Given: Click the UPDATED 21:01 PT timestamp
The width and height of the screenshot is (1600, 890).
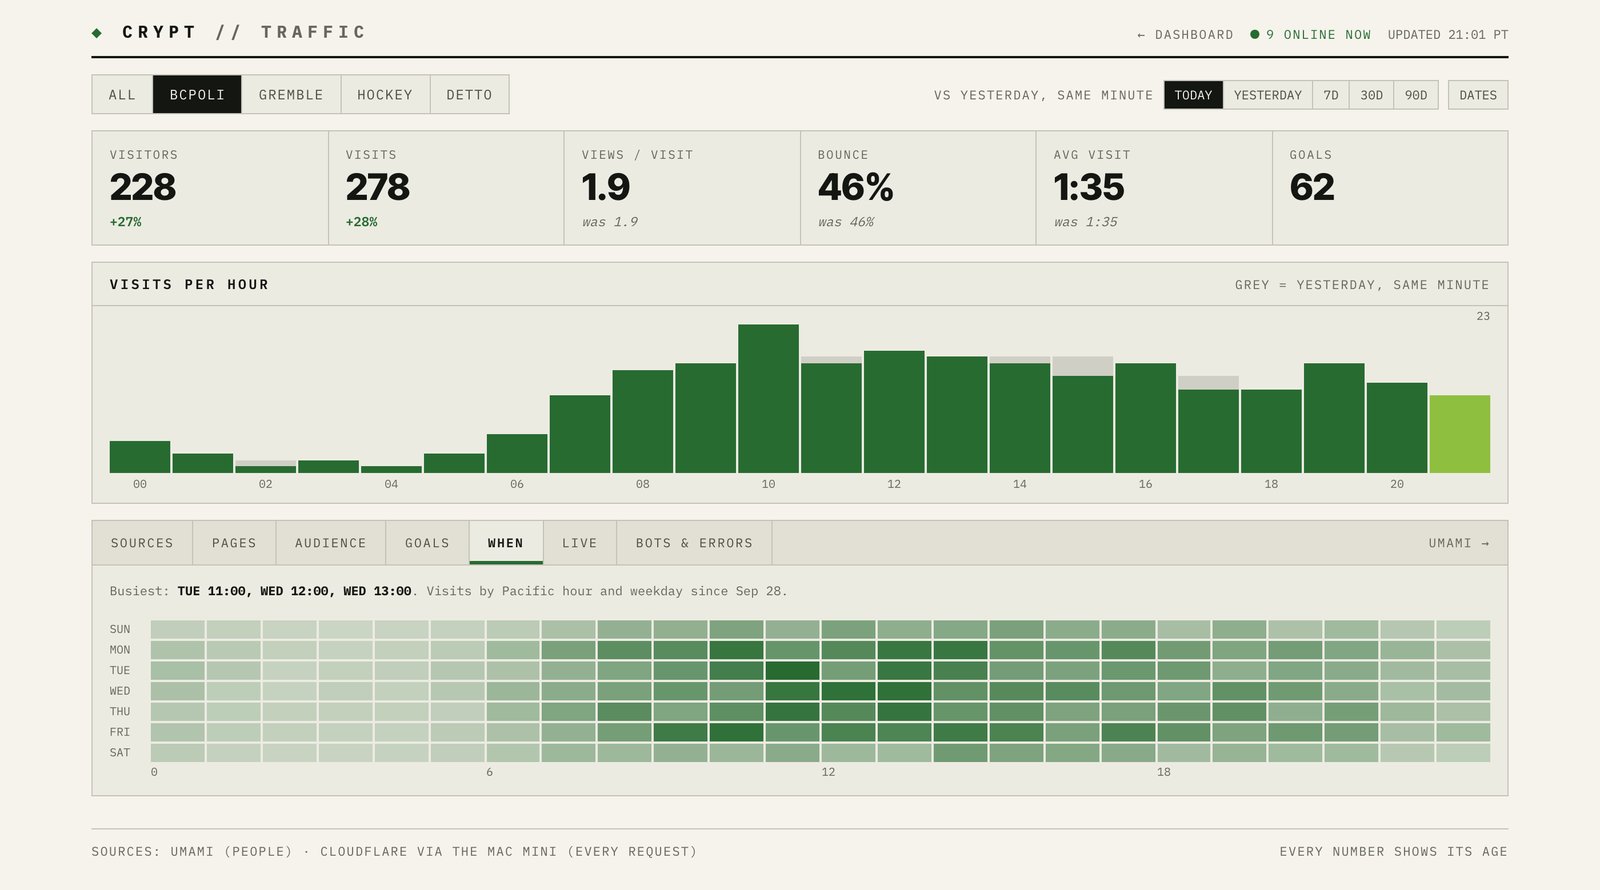Looking at the screenshot, I should 1448,35.
